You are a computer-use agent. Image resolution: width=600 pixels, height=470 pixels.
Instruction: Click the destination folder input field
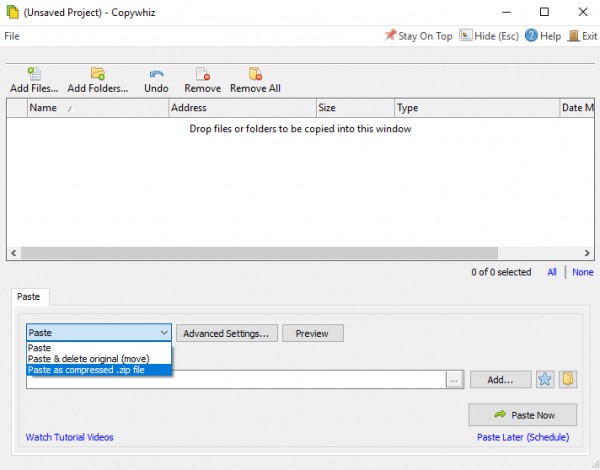pos(236,380)
